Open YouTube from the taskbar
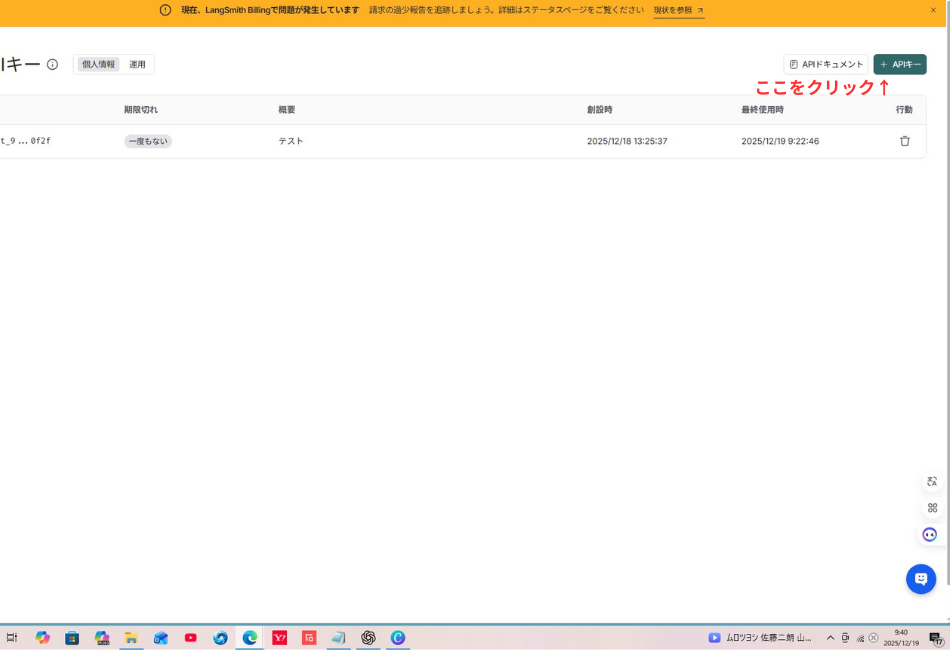Image resolution: width=950 pixels, height=650 pixels. 190,637
